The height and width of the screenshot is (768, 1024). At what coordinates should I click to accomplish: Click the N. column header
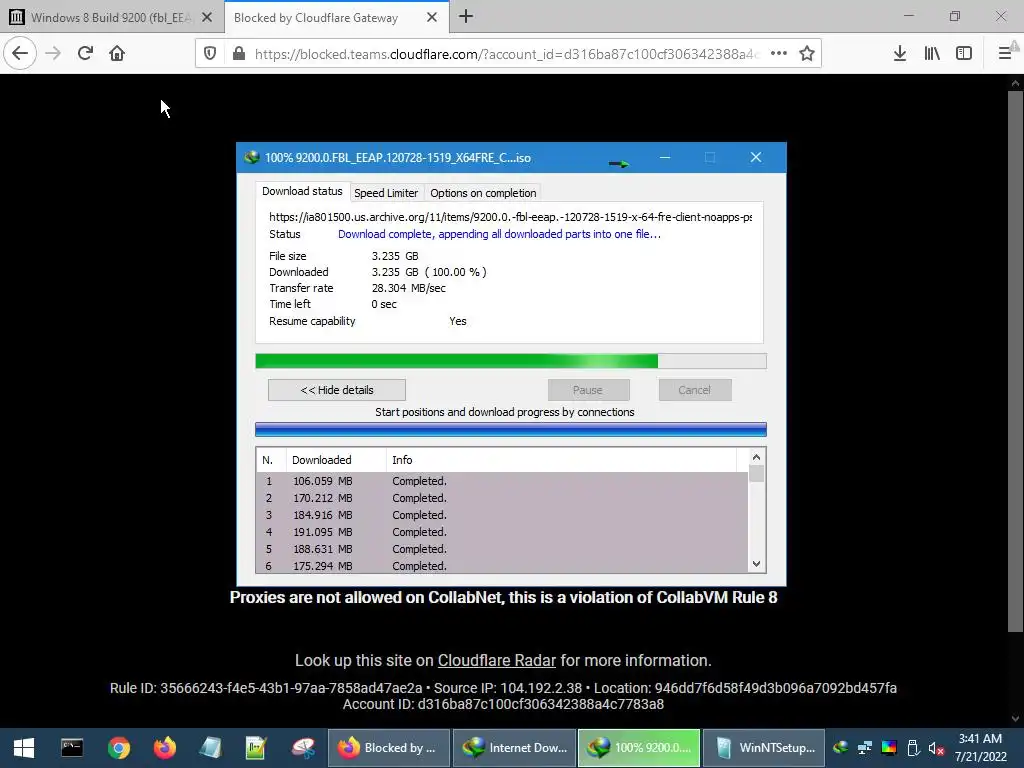point(271,460)
